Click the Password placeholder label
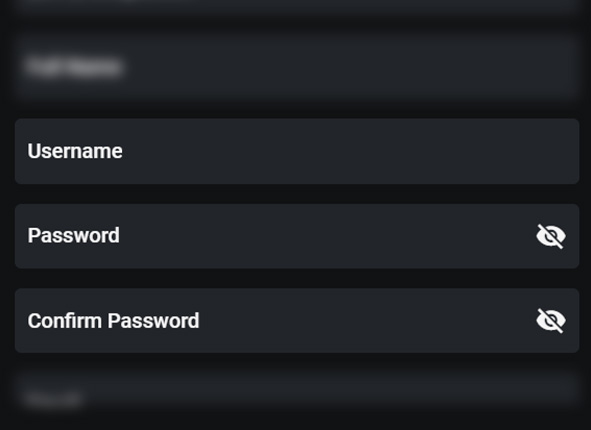The image size is (591, 430). click(73, 236)
